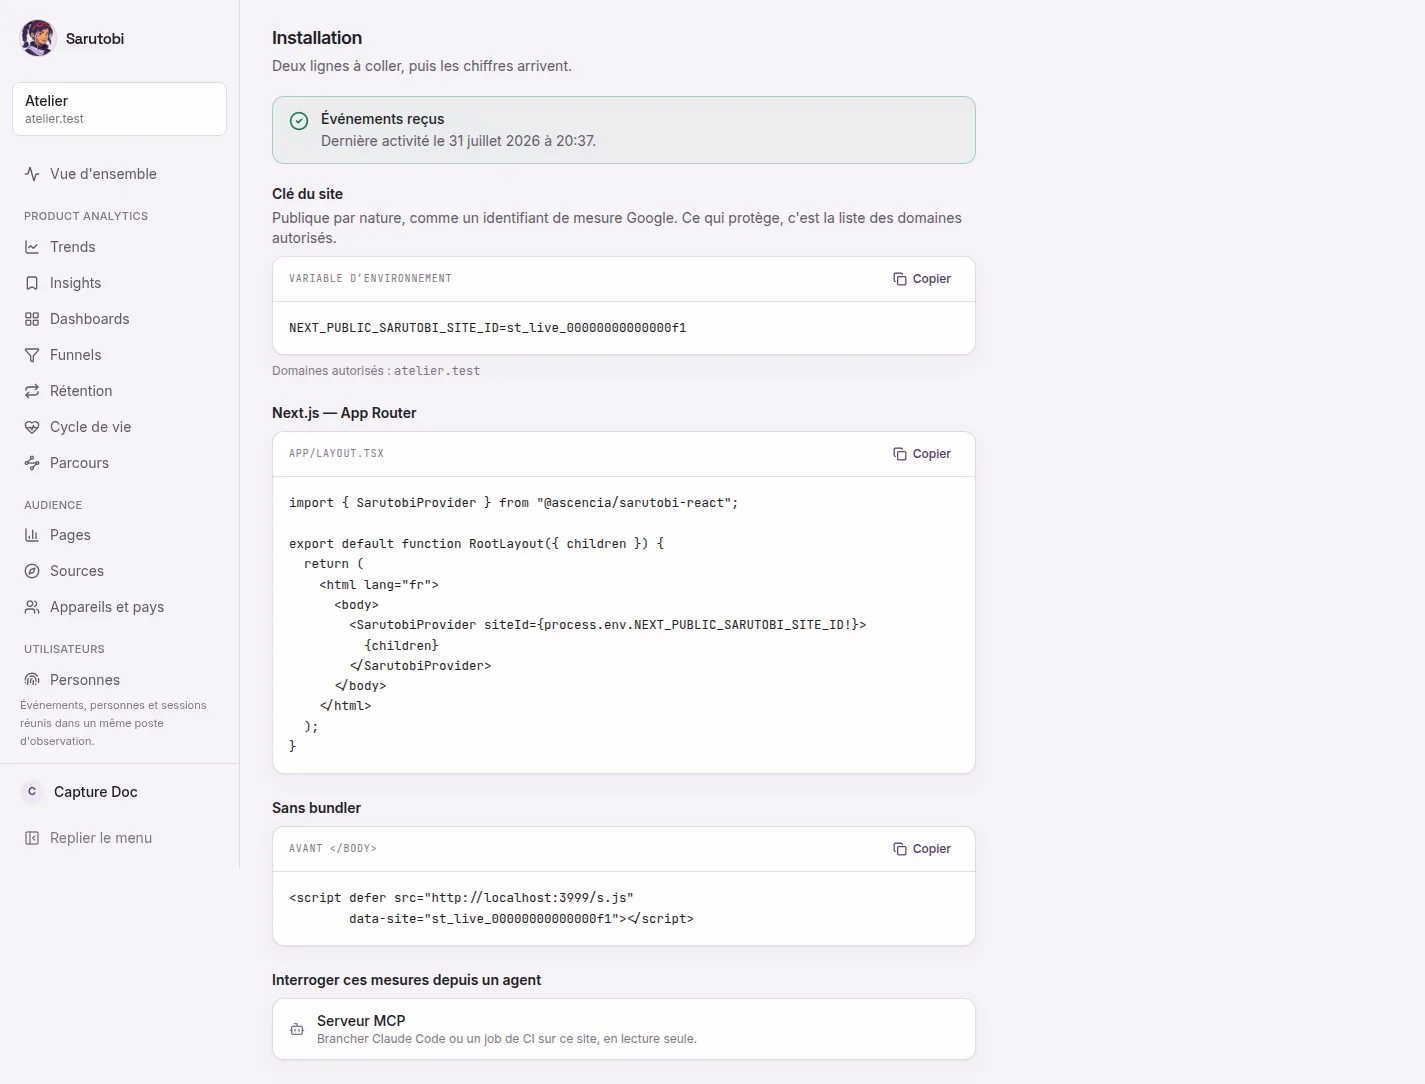Click copy icon in Variable d'environnement header

click(x=900, y=279)
